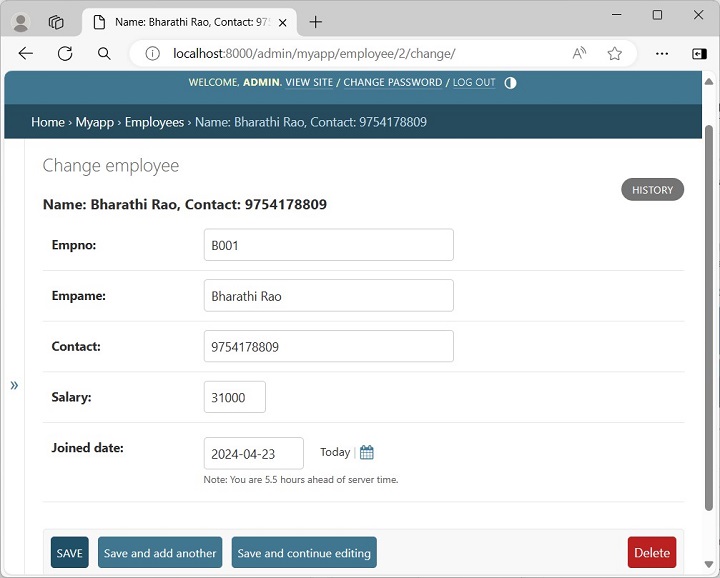
Task: Minimize the browser window
Action: click(616, 15)
